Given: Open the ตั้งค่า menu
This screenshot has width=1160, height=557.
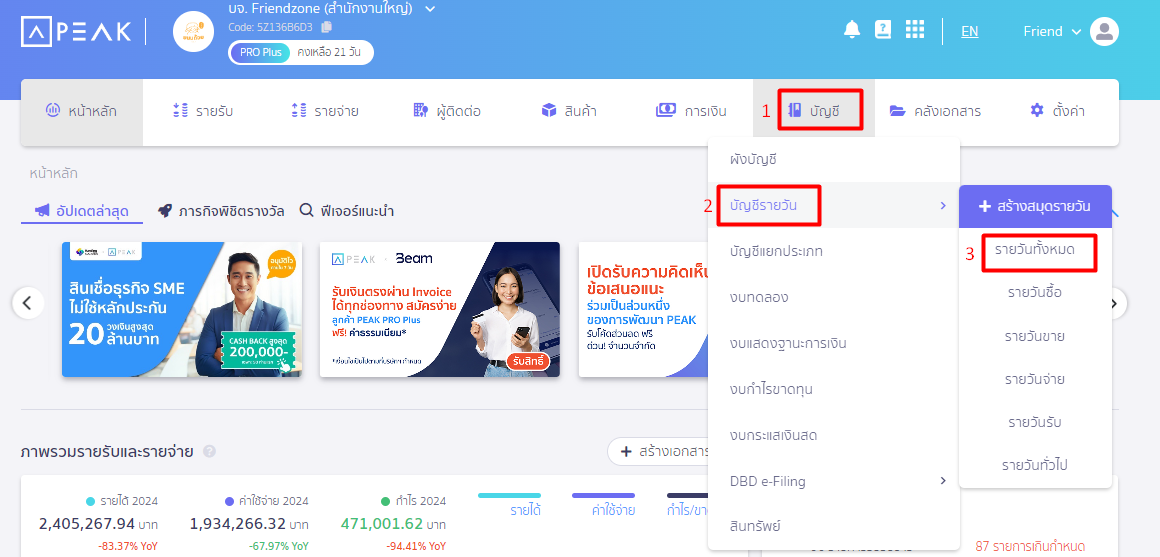Looking at the screenshot, I should (1057, 112).
